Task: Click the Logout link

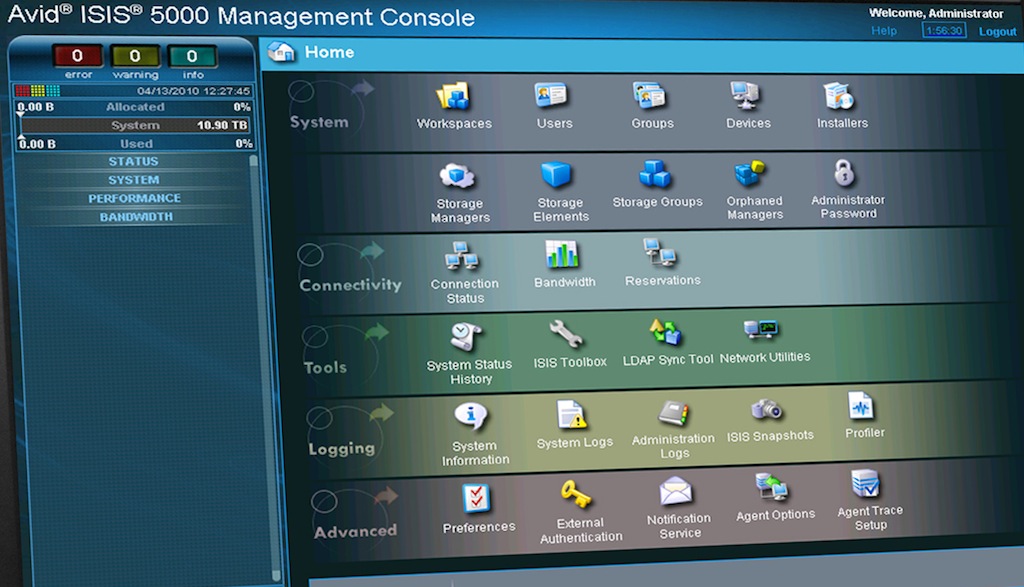Action: 997,32
